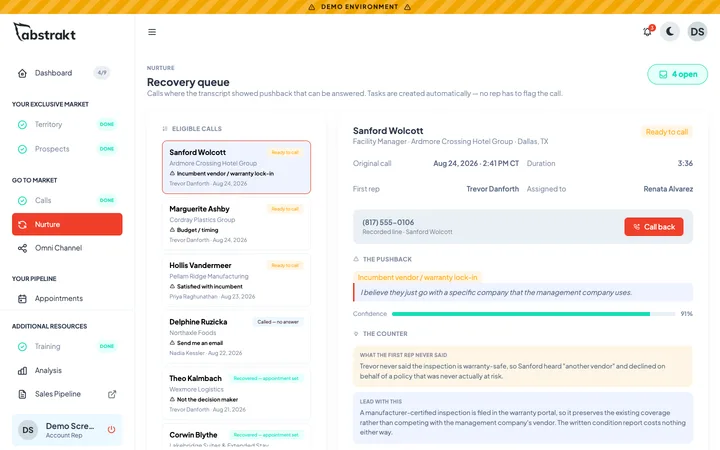
Task: Select the Sanford Wolcott call card
Action: 236,167
